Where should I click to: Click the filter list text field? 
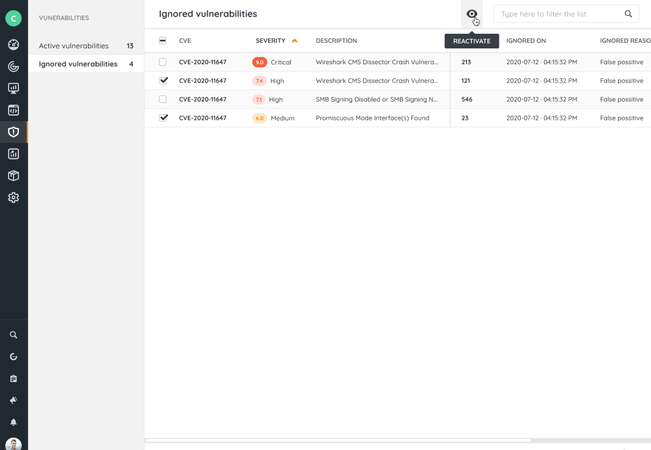click(x=558, y=15)
